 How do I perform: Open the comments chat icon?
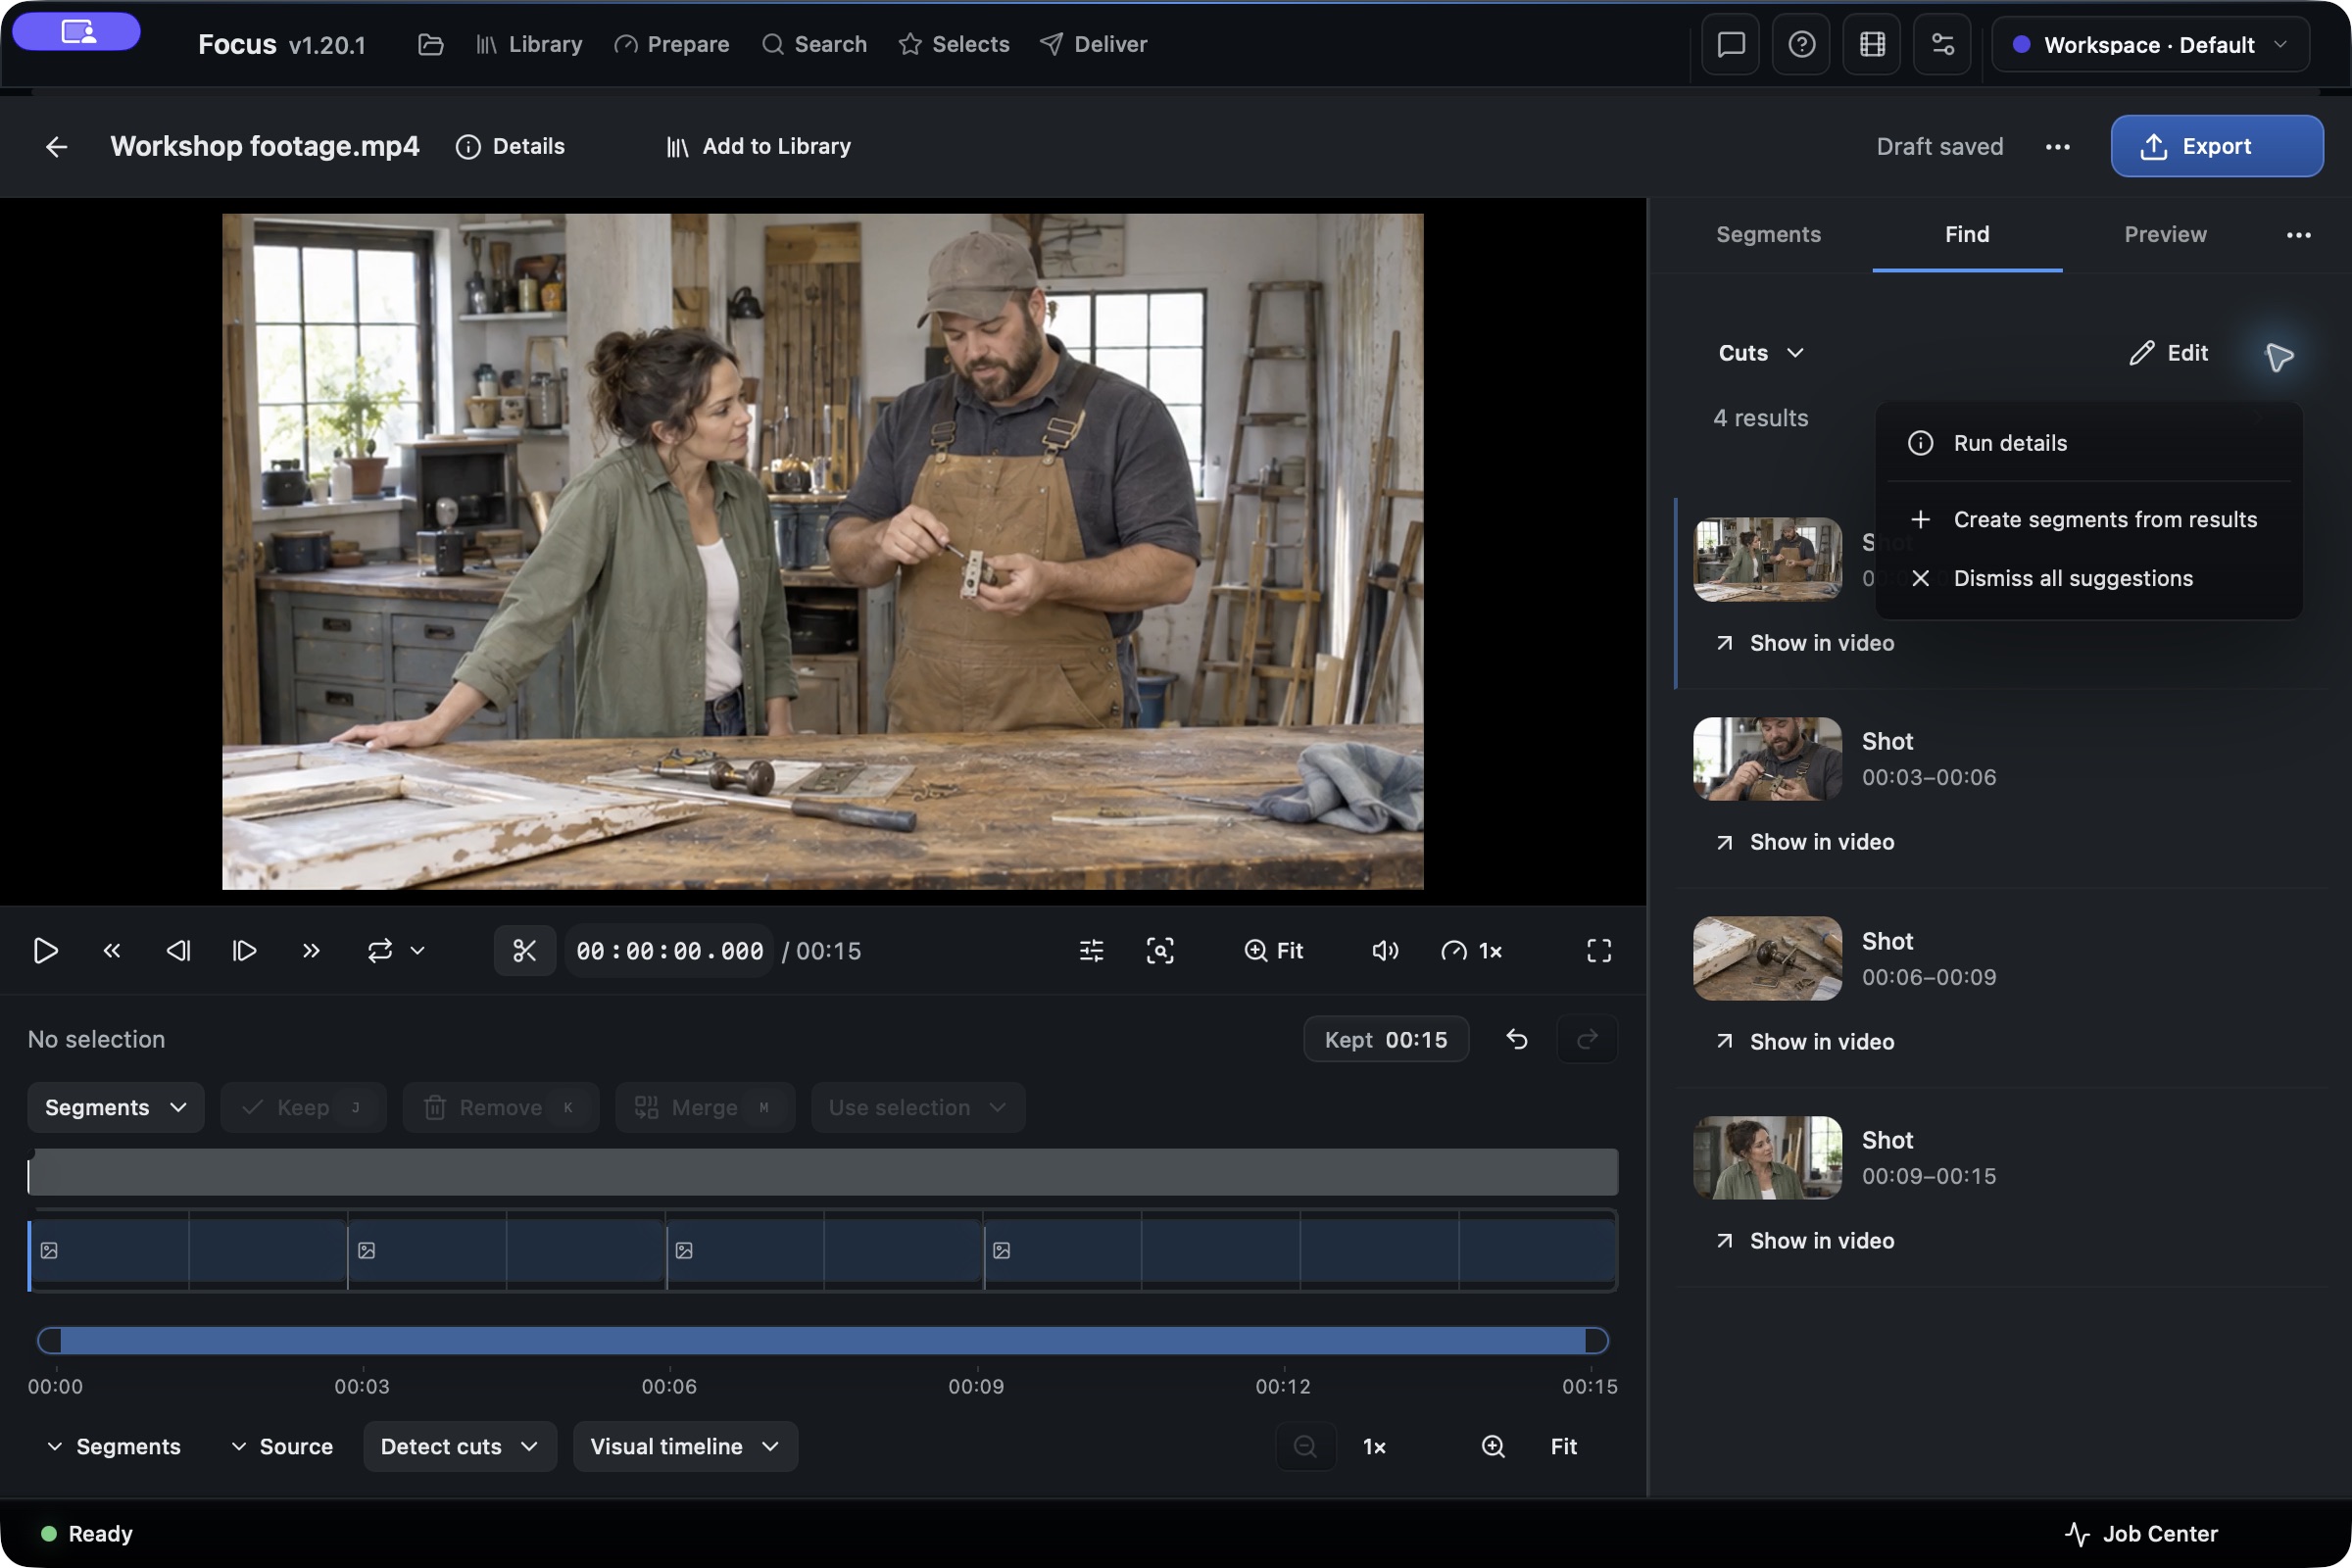1731,44
